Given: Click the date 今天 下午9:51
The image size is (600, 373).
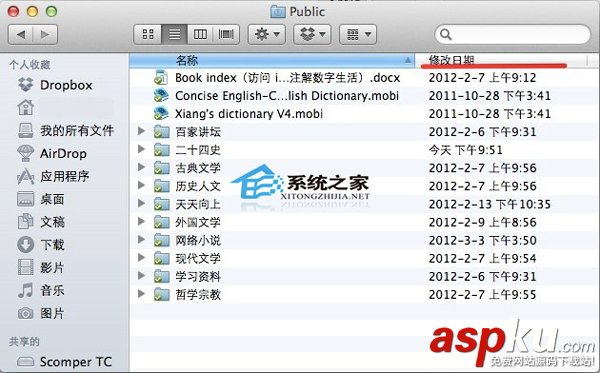Looking at the screenshot, I should click(465, 150).
